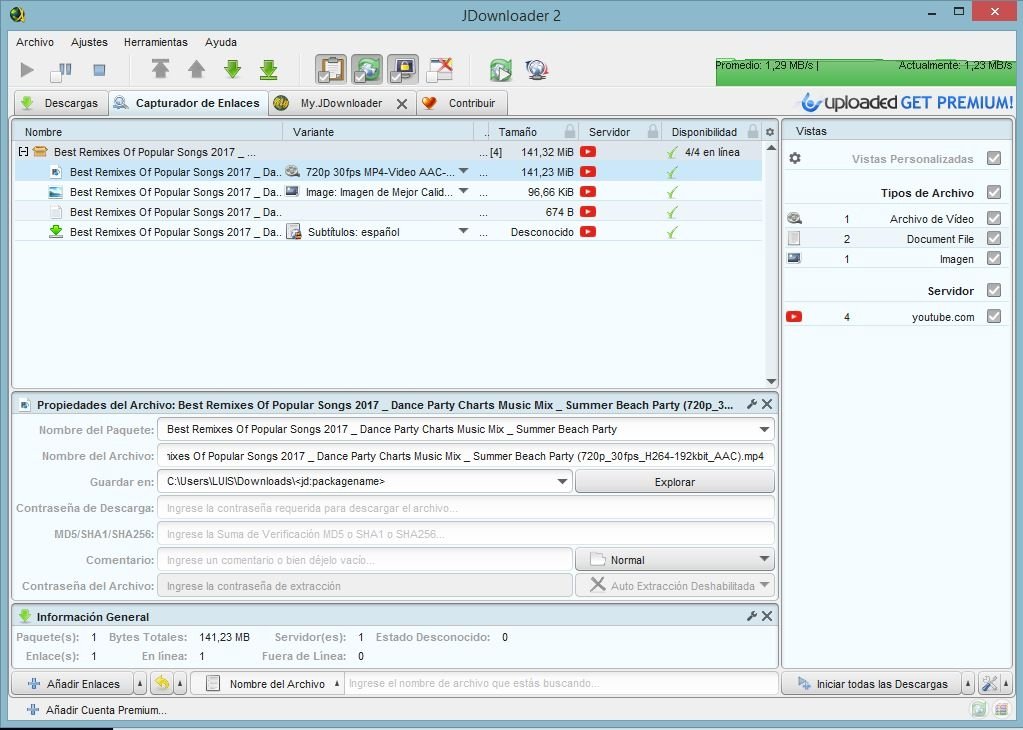The width and height of the screenshot is (1023, 730).
Task: Expand Guardar en path dropdown
Action: (562, 481)
